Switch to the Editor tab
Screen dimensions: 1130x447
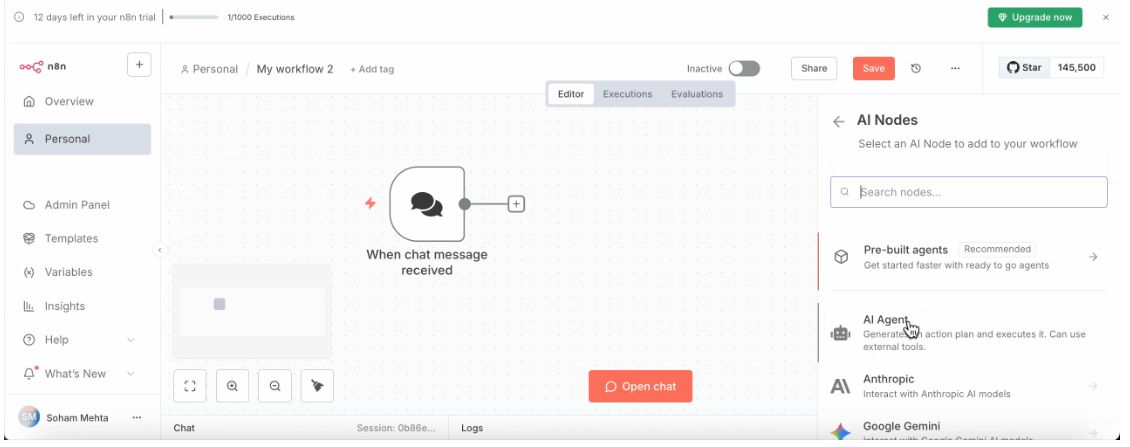pos(571,94)
